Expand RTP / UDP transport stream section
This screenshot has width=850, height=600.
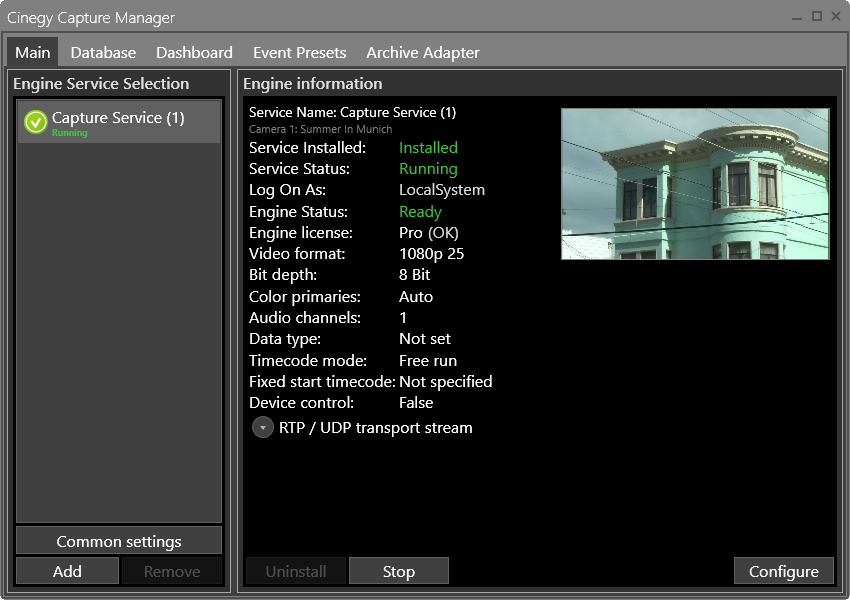(x=262, y=428)
